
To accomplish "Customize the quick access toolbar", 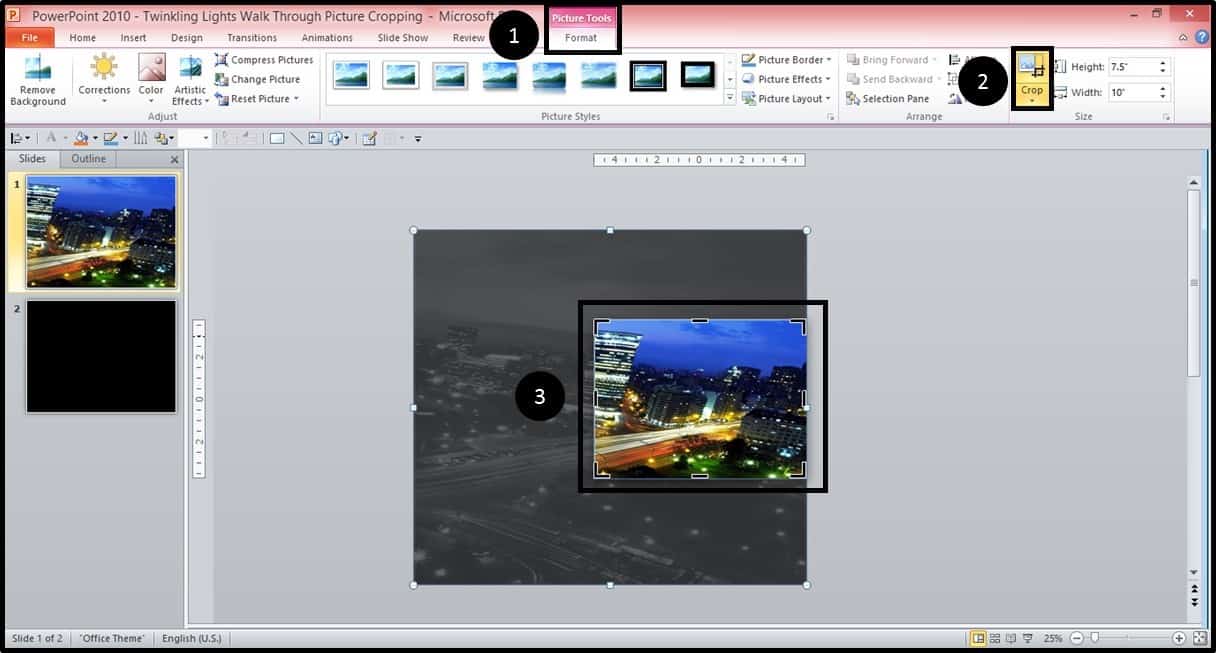I will (x=418, y=138).
